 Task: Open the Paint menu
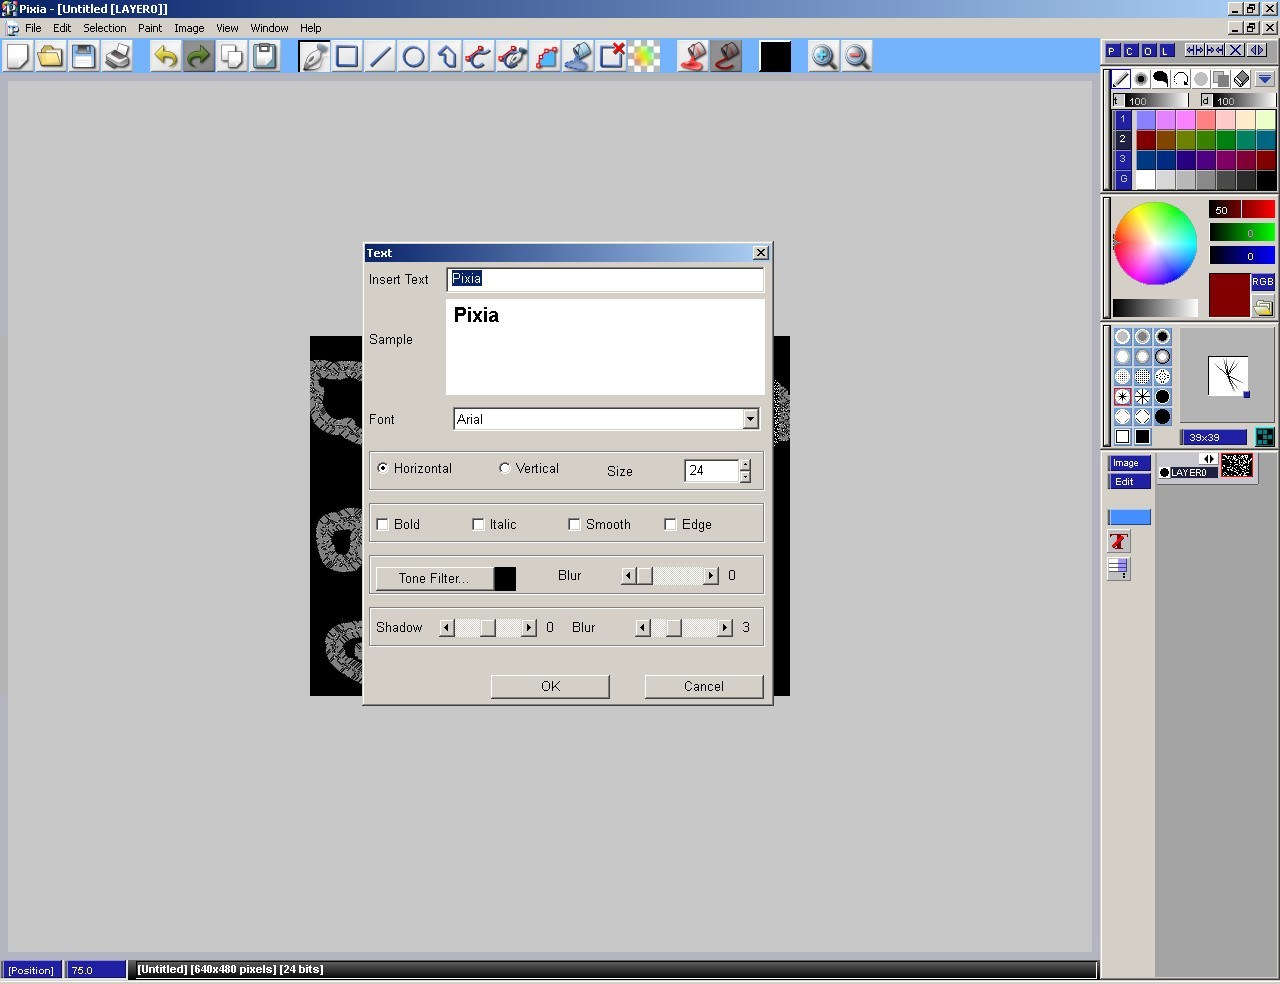pos(150,28)
